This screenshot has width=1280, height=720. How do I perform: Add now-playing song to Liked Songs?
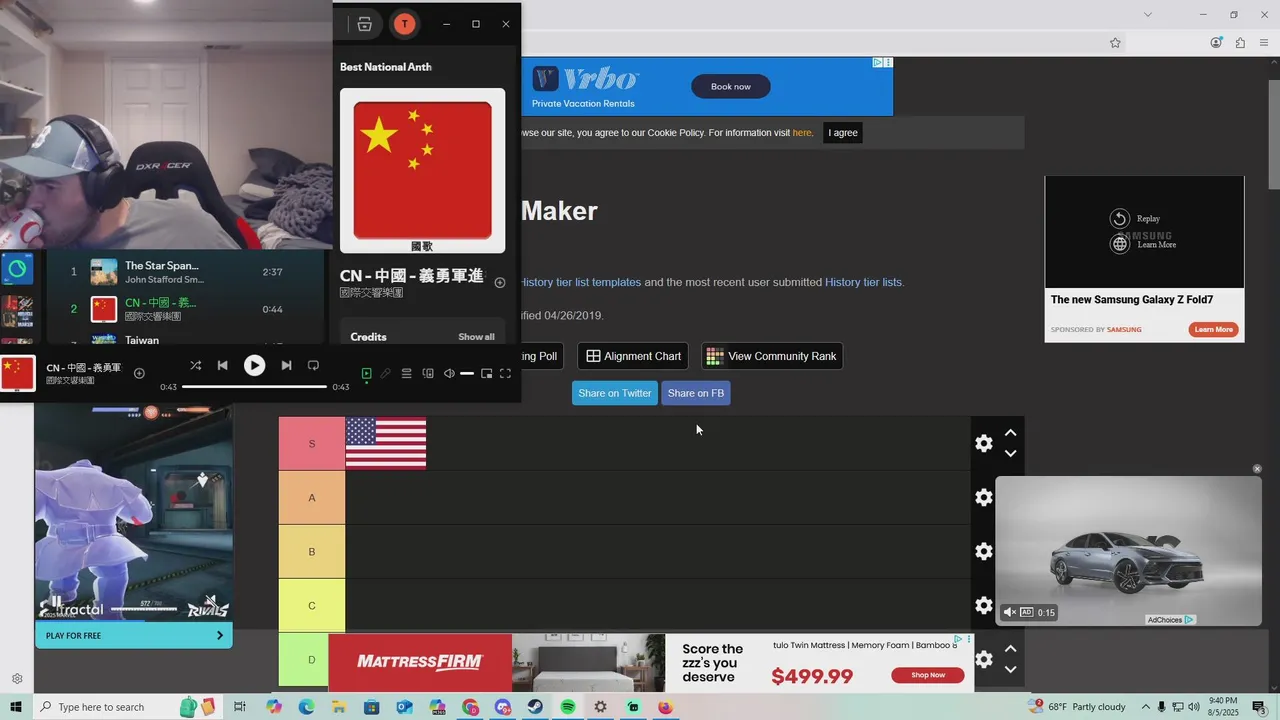point(139,374)
